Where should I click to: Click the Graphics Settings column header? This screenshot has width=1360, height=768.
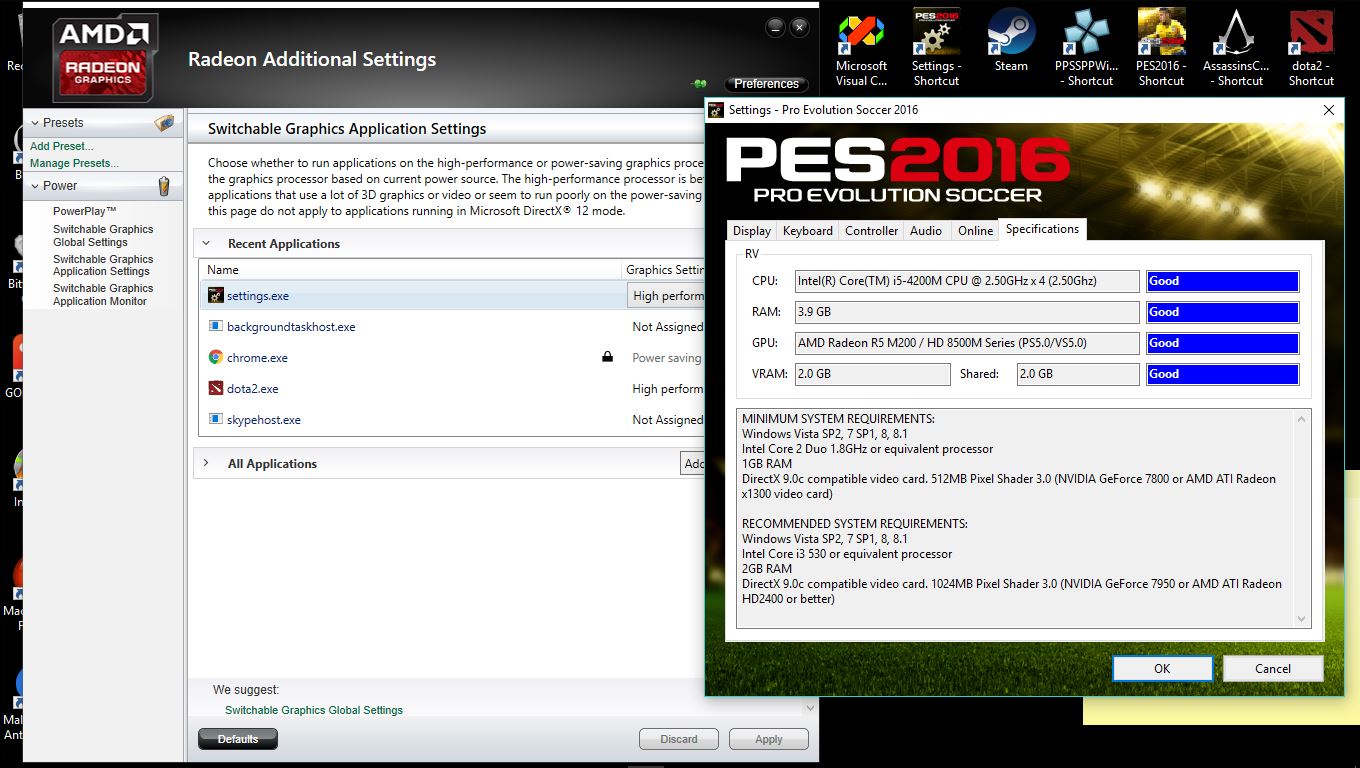tap(664, 270)
